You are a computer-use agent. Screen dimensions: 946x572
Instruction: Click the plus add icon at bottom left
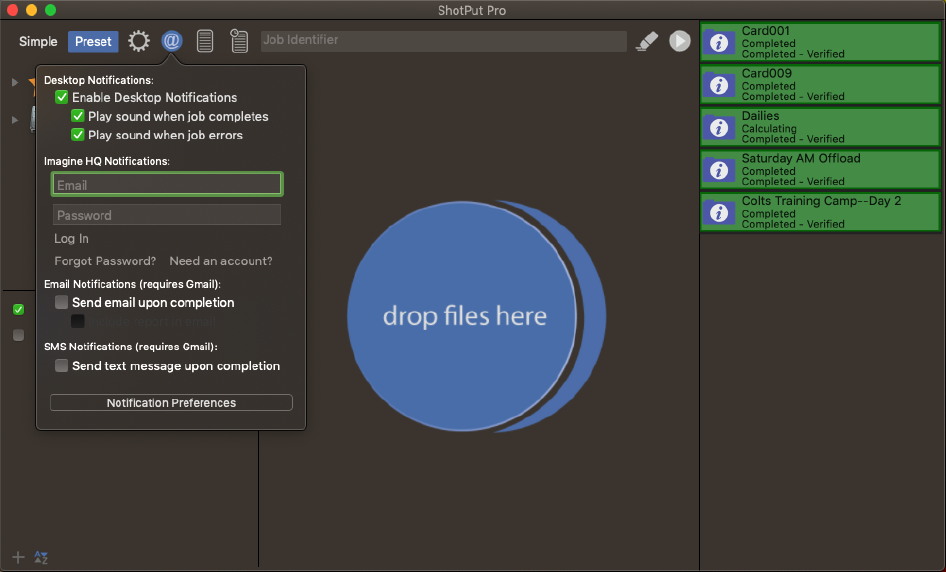(x=18, y=557)
